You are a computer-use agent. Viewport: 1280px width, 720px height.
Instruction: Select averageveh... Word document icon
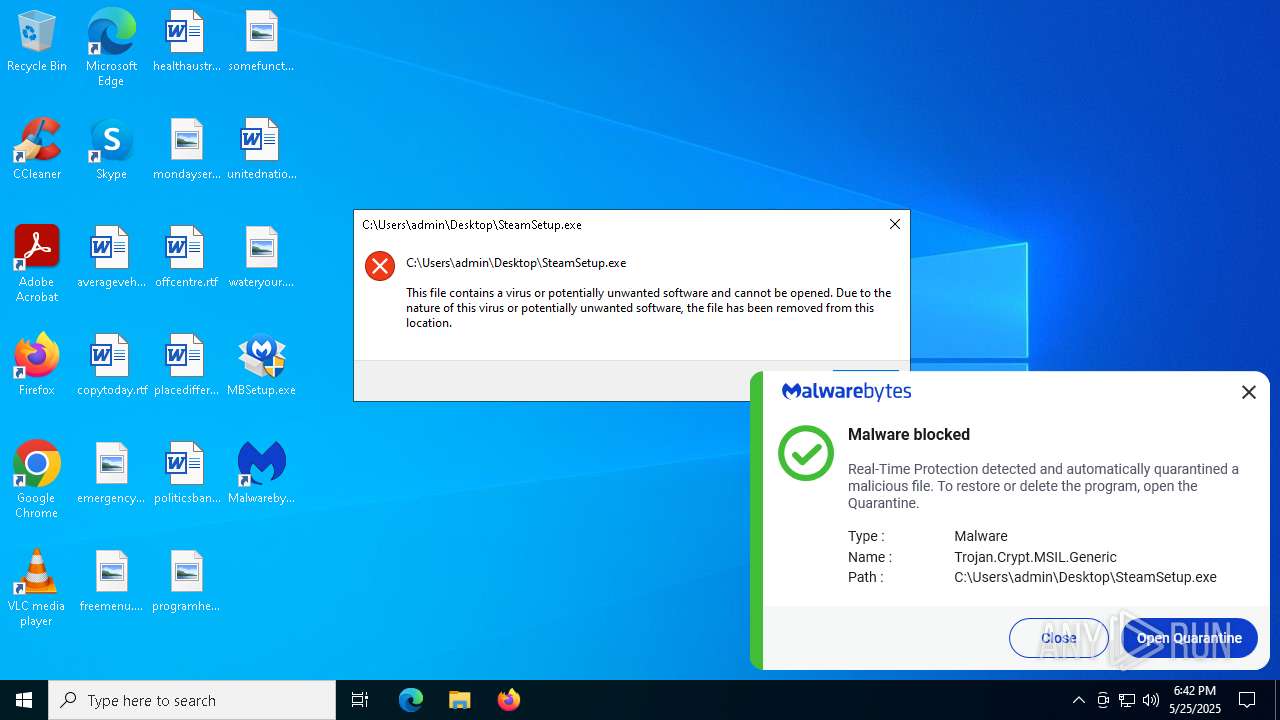click(111, 257)
